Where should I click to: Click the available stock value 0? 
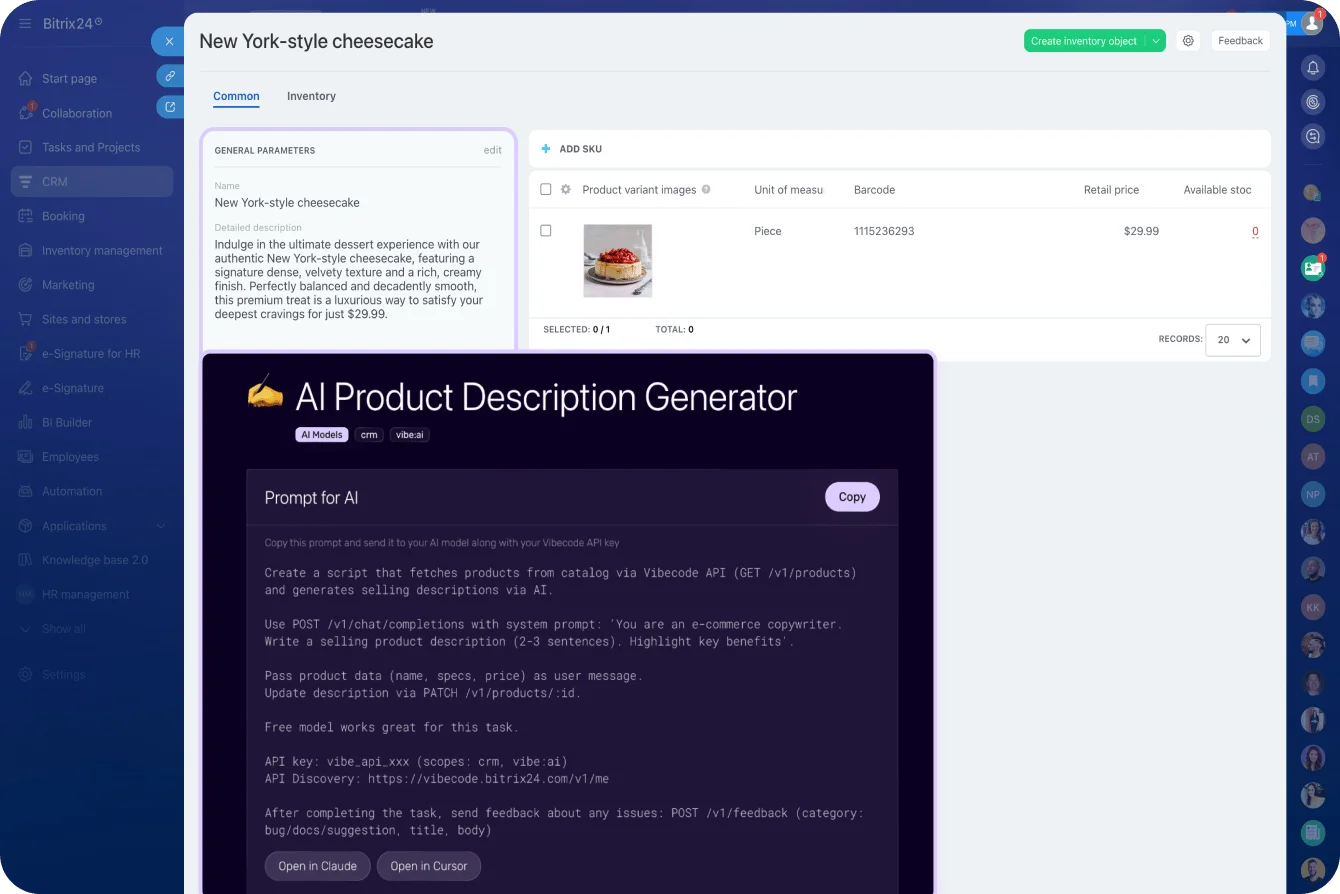coord(1255,231)
